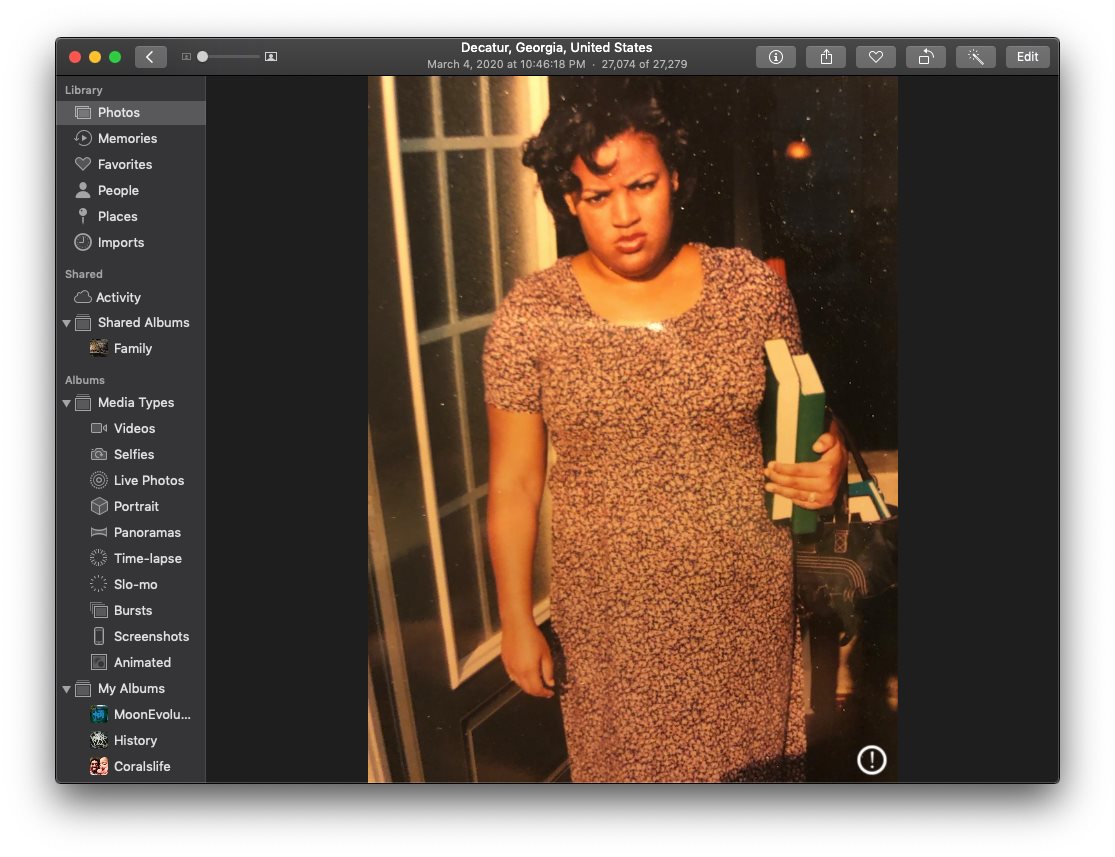Select Memories in the sidebar
1115x857 pixels.
pyautogui.click(x=127, y=139)
